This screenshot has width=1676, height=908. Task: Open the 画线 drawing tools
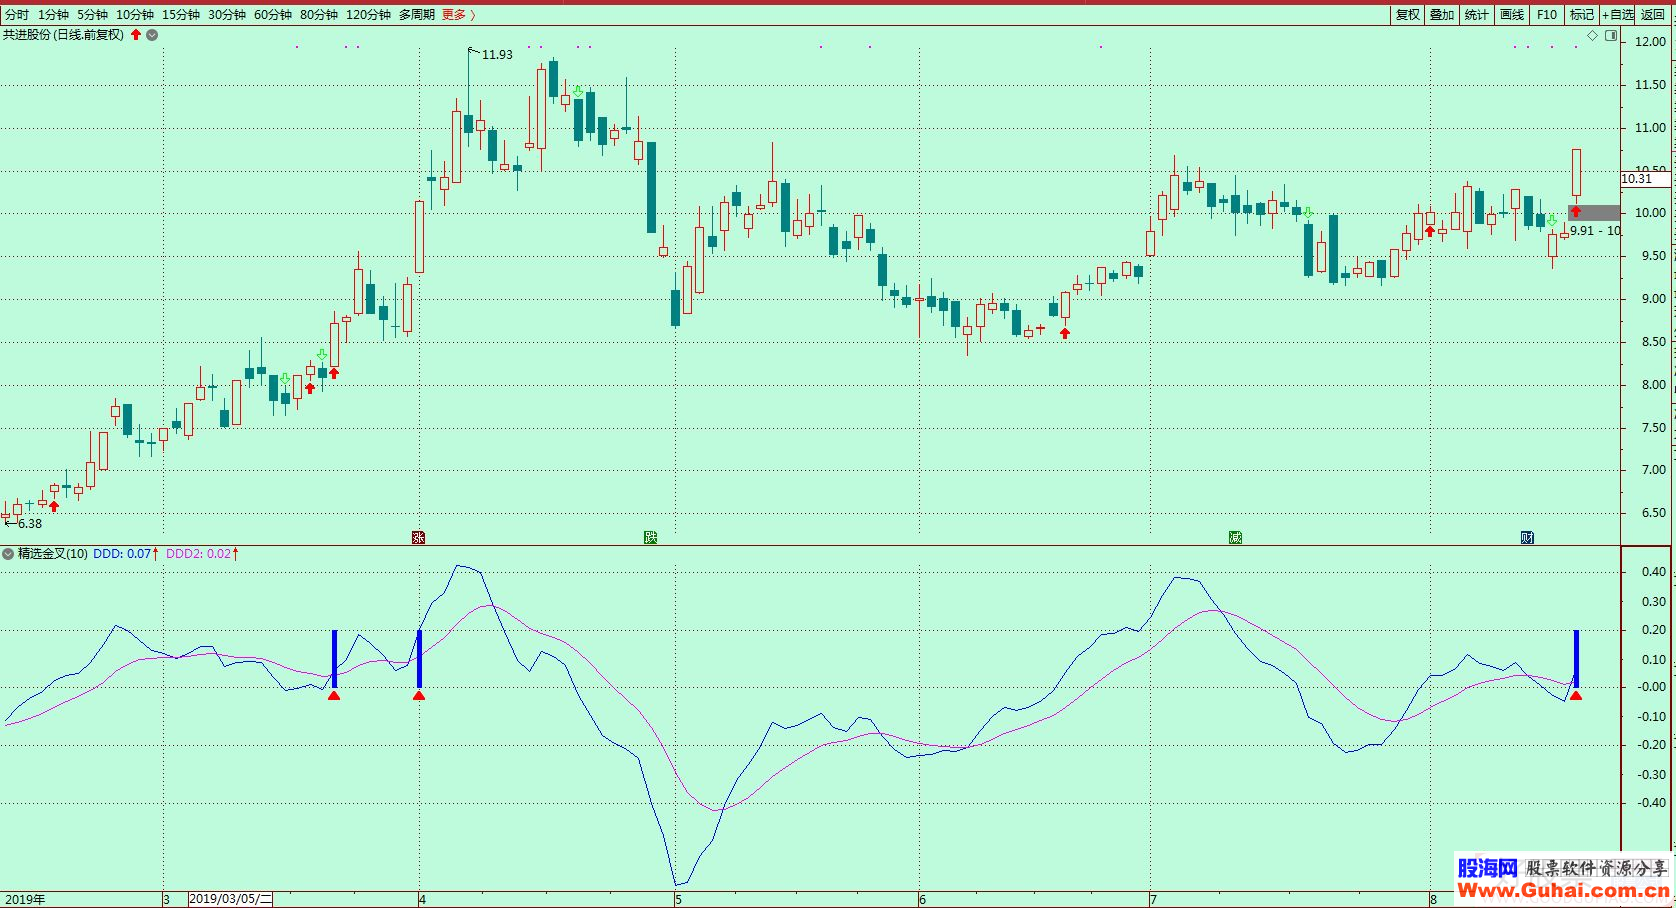(x=1512, y=15)
